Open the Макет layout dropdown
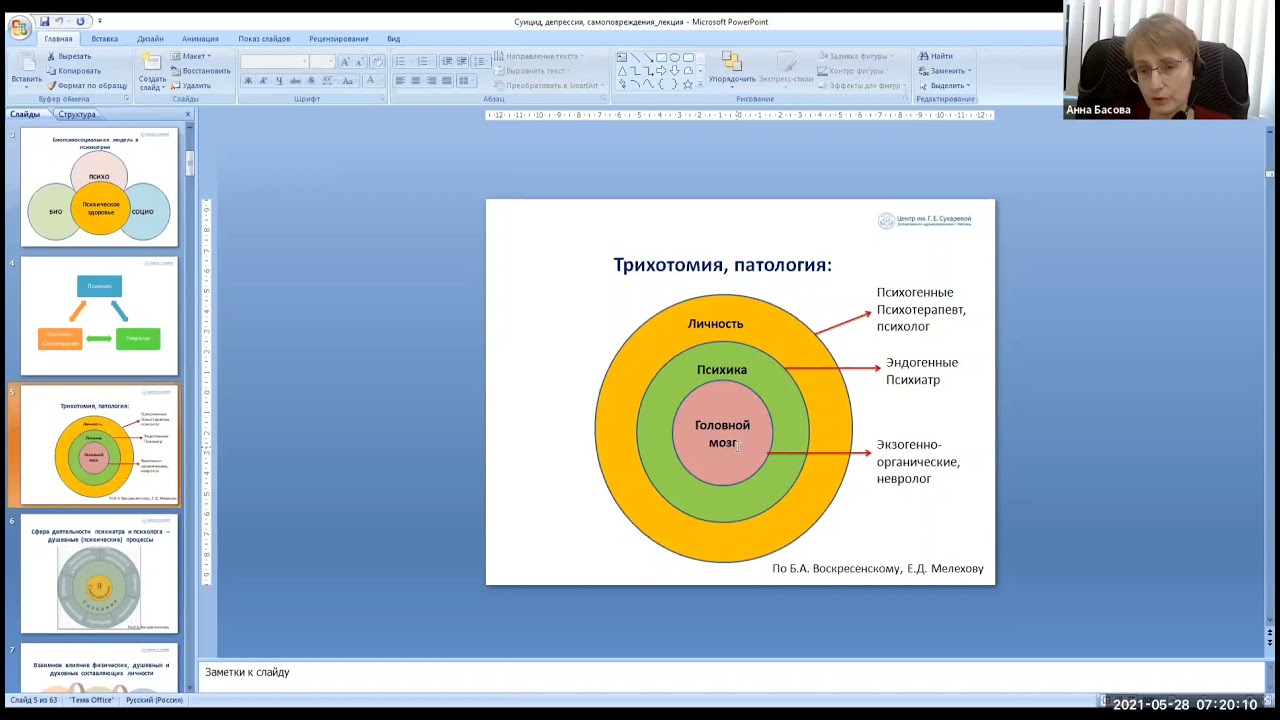This screenshot has width=1280, height=720. [190, 56]
